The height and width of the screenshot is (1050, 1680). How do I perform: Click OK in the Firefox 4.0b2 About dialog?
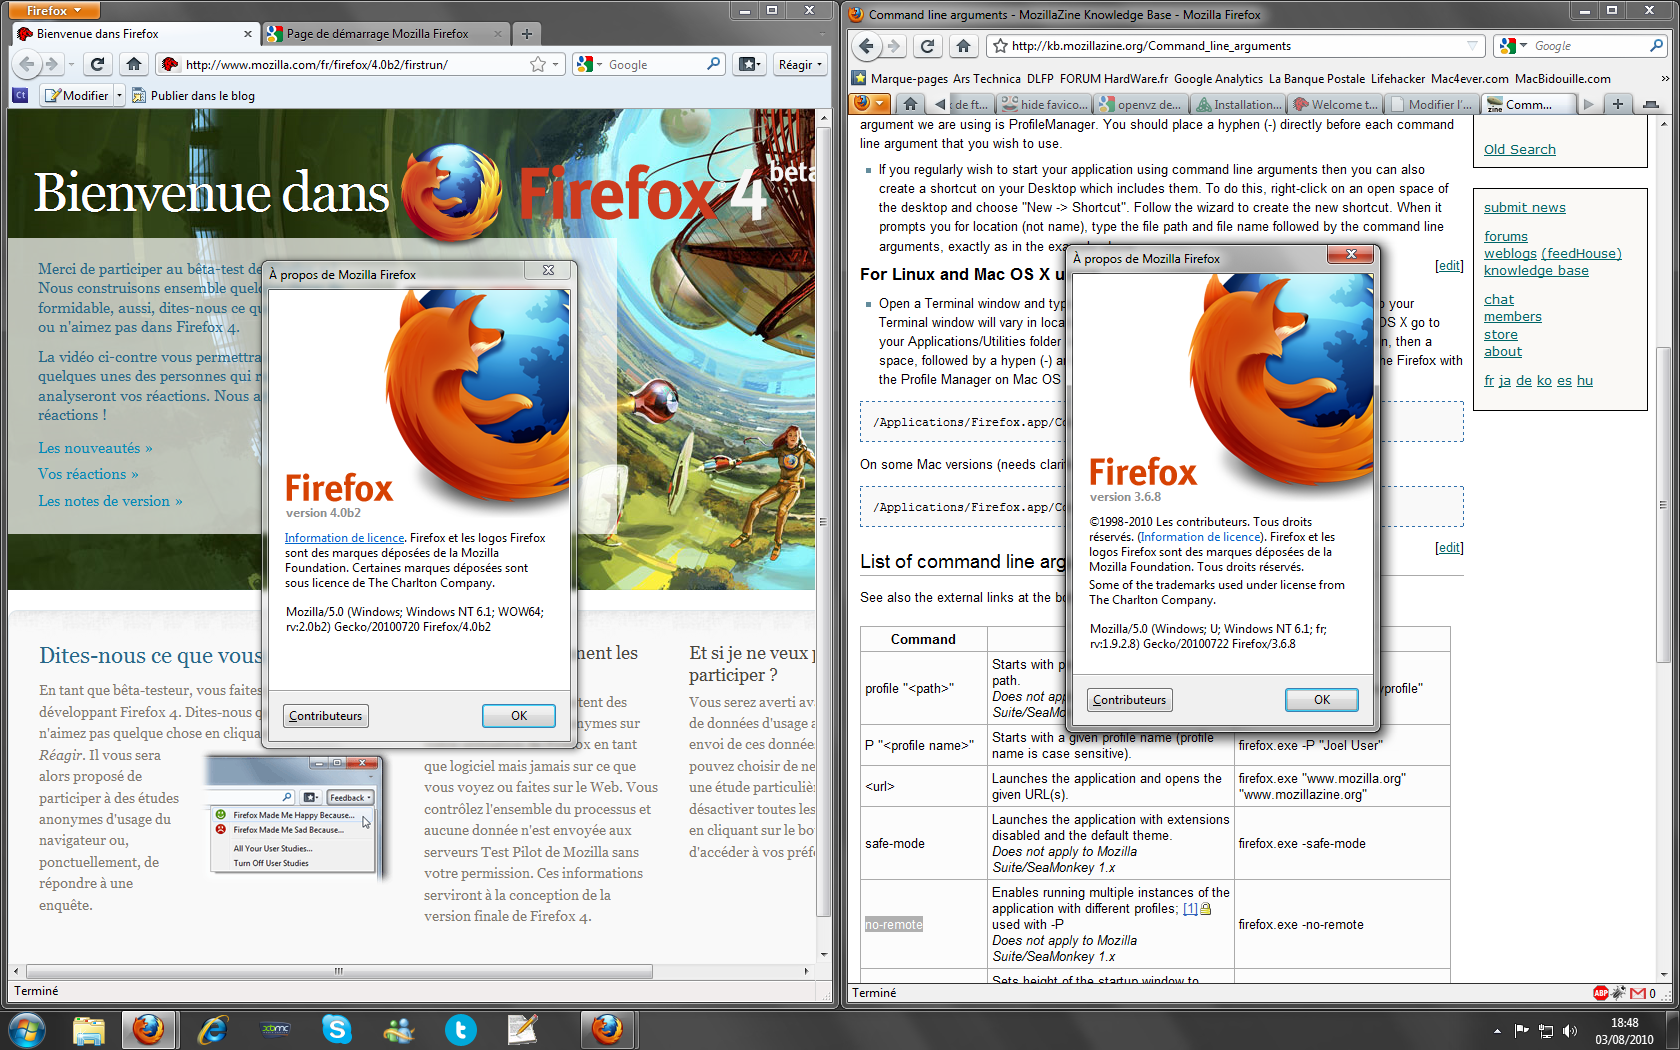[519, 716]
